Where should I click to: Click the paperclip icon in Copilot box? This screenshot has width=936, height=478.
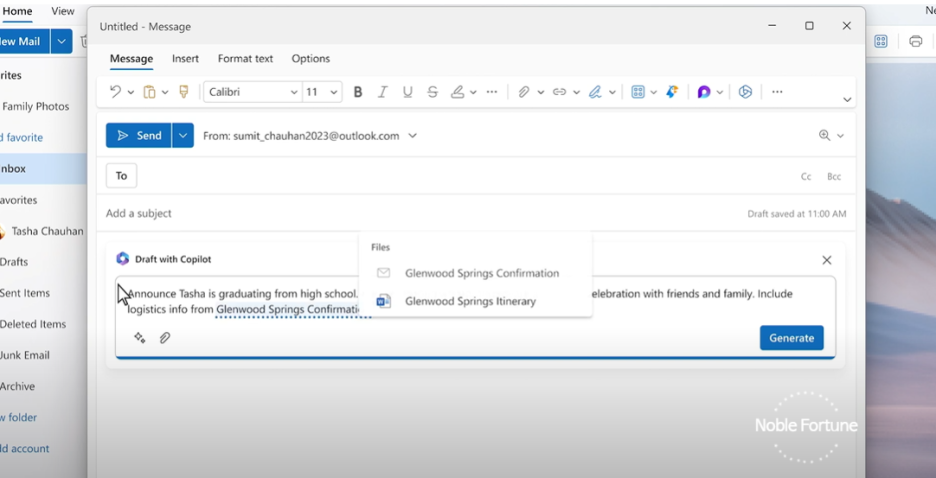tap(165, 338)
